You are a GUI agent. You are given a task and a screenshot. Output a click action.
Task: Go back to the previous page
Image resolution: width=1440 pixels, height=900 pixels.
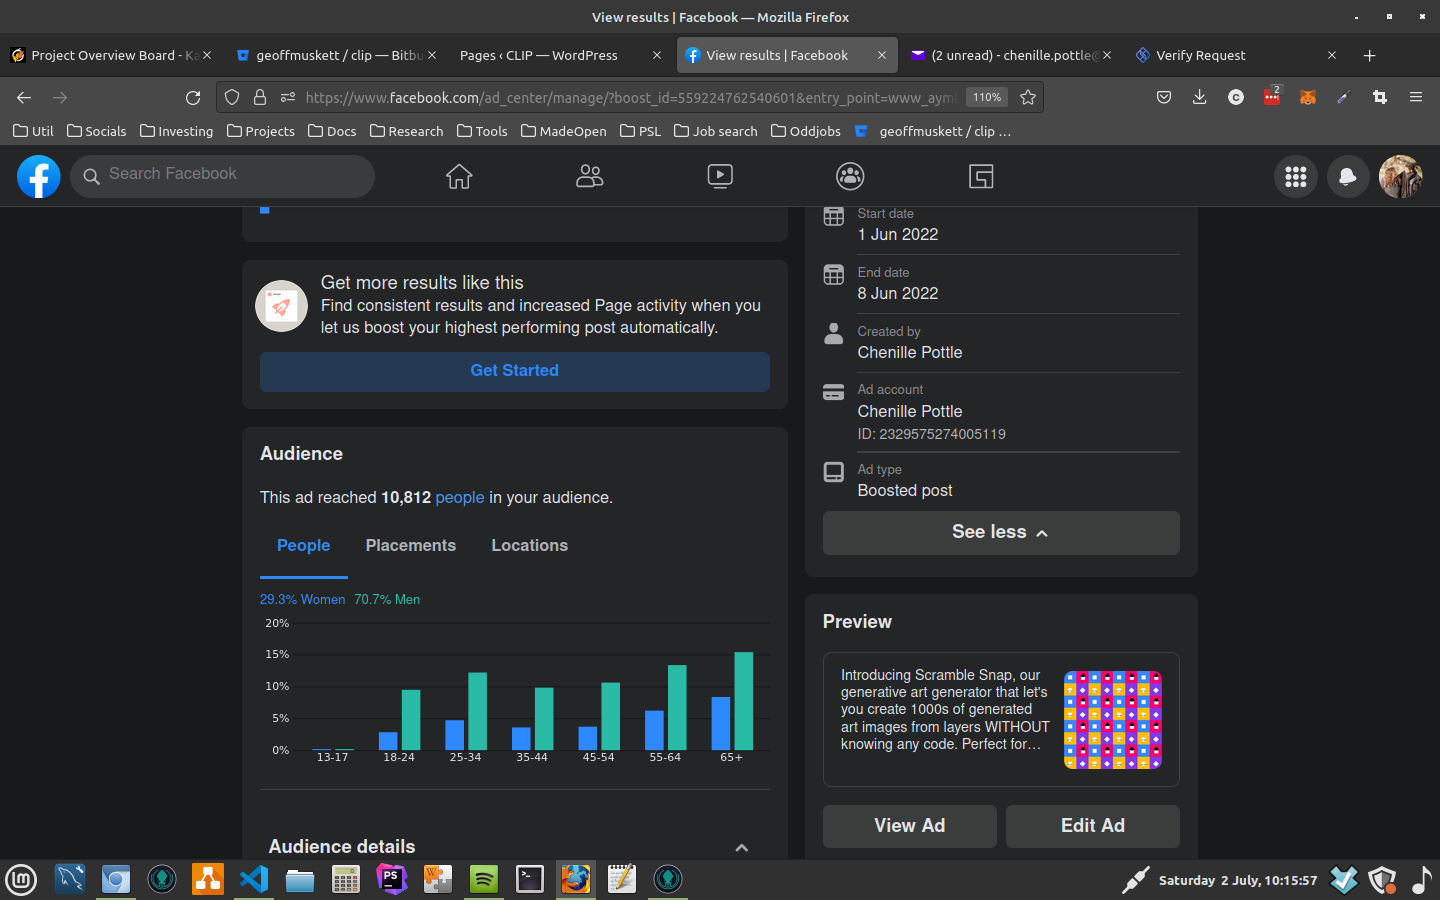pyautogui.click(x=24, y=97)
